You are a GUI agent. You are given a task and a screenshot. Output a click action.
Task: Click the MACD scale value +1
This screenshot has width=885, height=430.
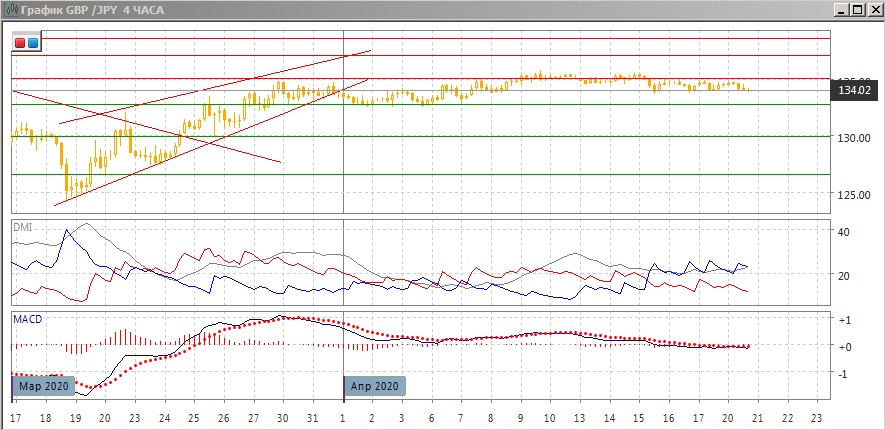click(x=844, y=320)
